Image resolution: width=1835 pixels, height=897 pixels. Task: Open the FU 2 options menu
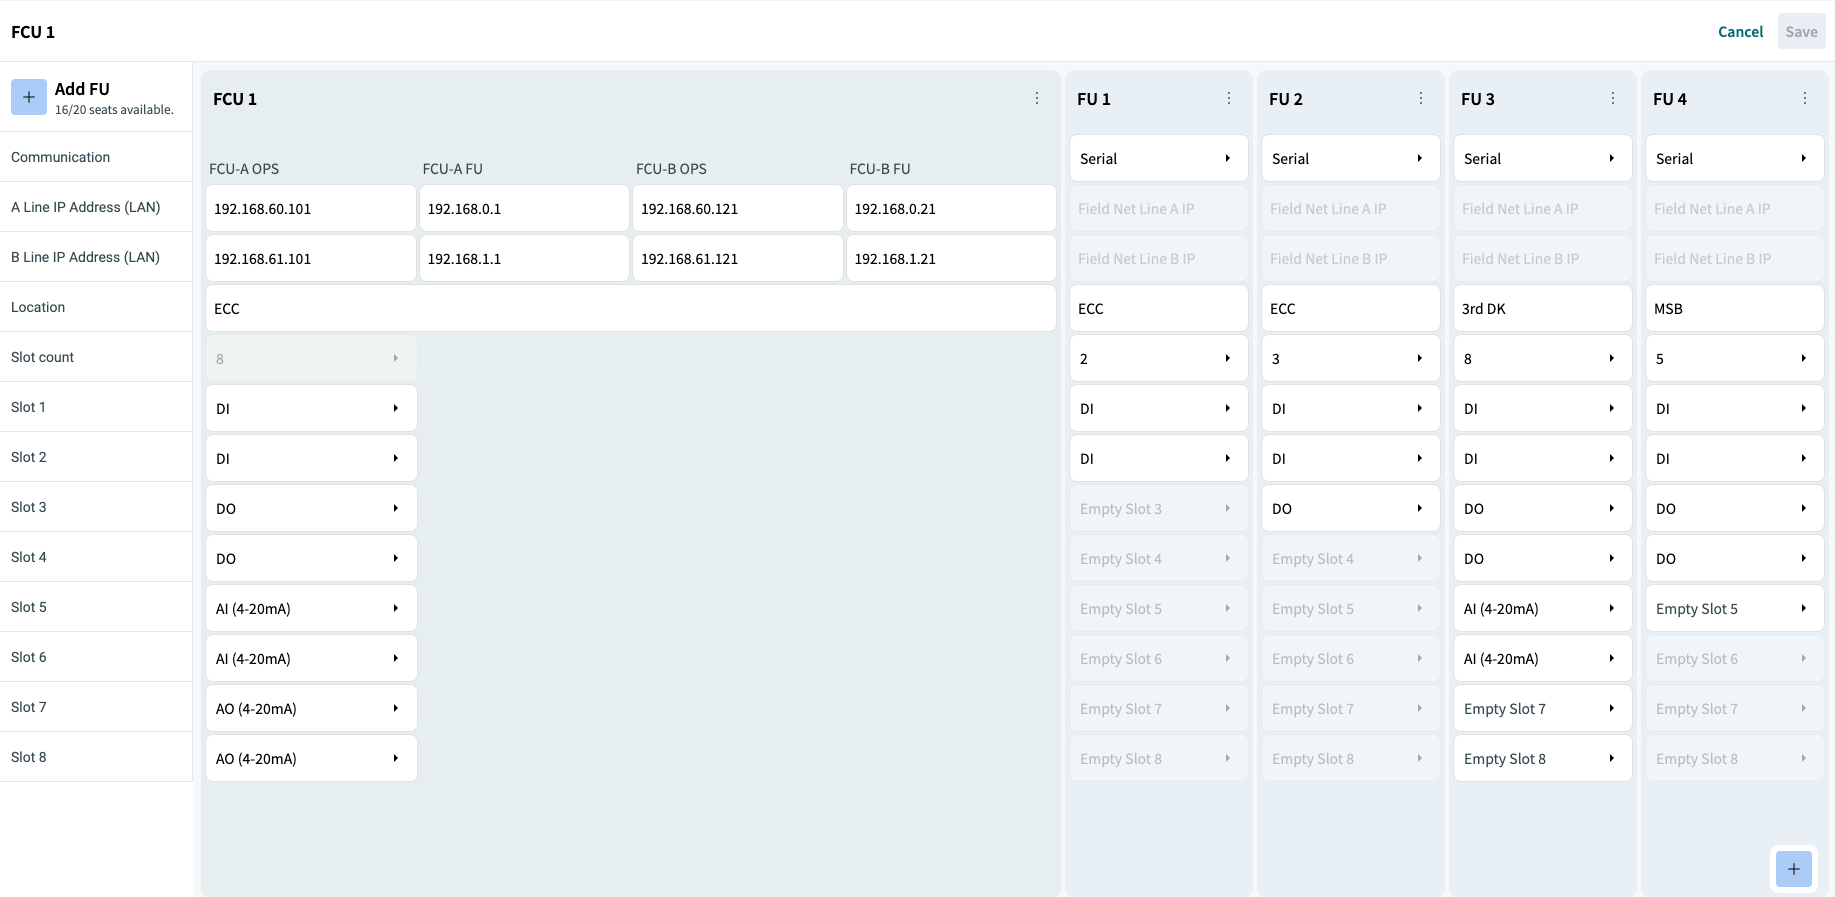click(1421, 98)
